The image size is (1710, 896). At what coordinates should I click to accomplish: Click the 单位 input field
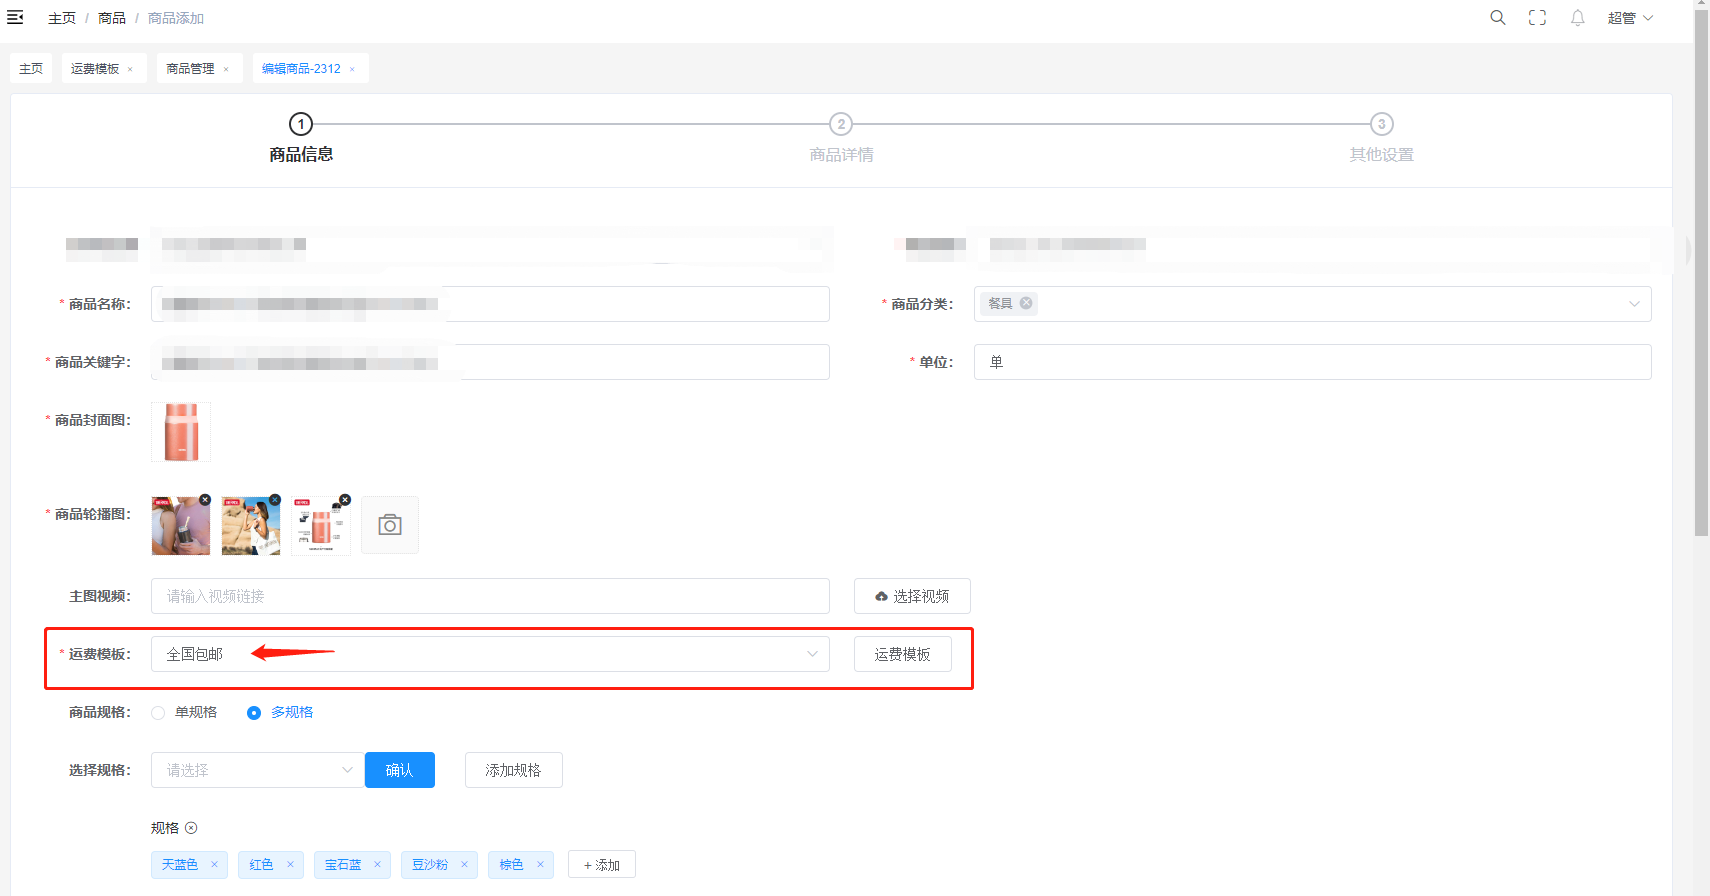click(1312, 362)
